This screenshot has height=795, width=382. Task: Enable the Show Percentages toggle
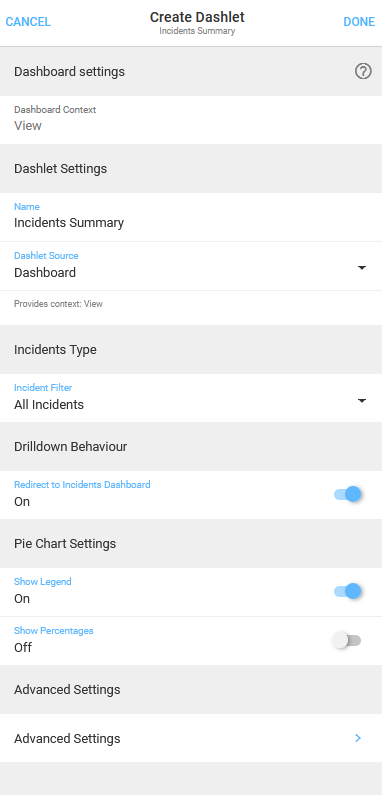tap(347, 640)
